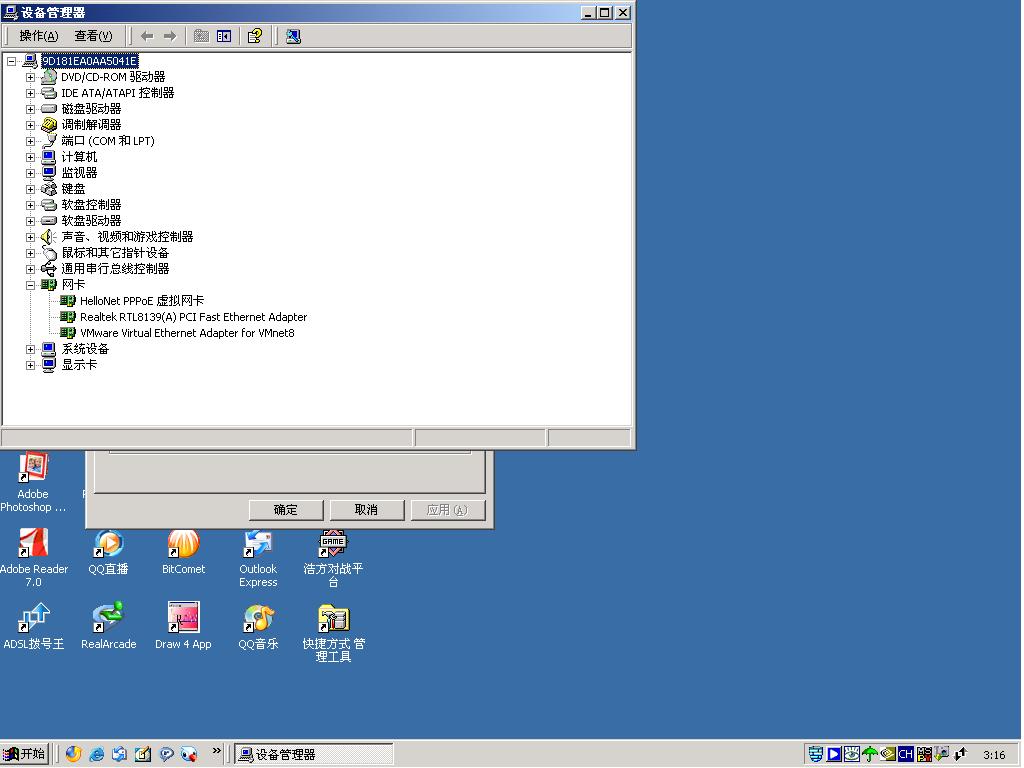Click the 应用(A) button in background dialog

[447, 510]
